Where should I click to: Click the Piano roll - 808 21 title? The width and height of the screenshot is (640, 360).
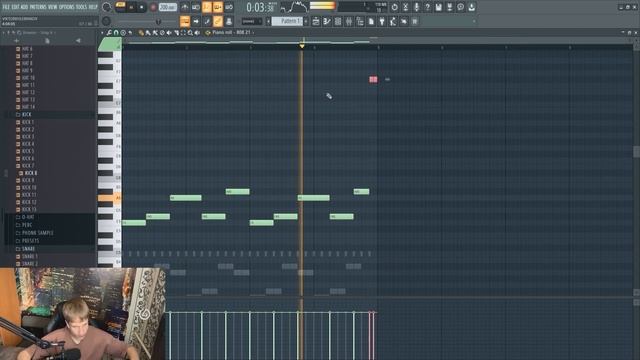(x=231, y=33)
